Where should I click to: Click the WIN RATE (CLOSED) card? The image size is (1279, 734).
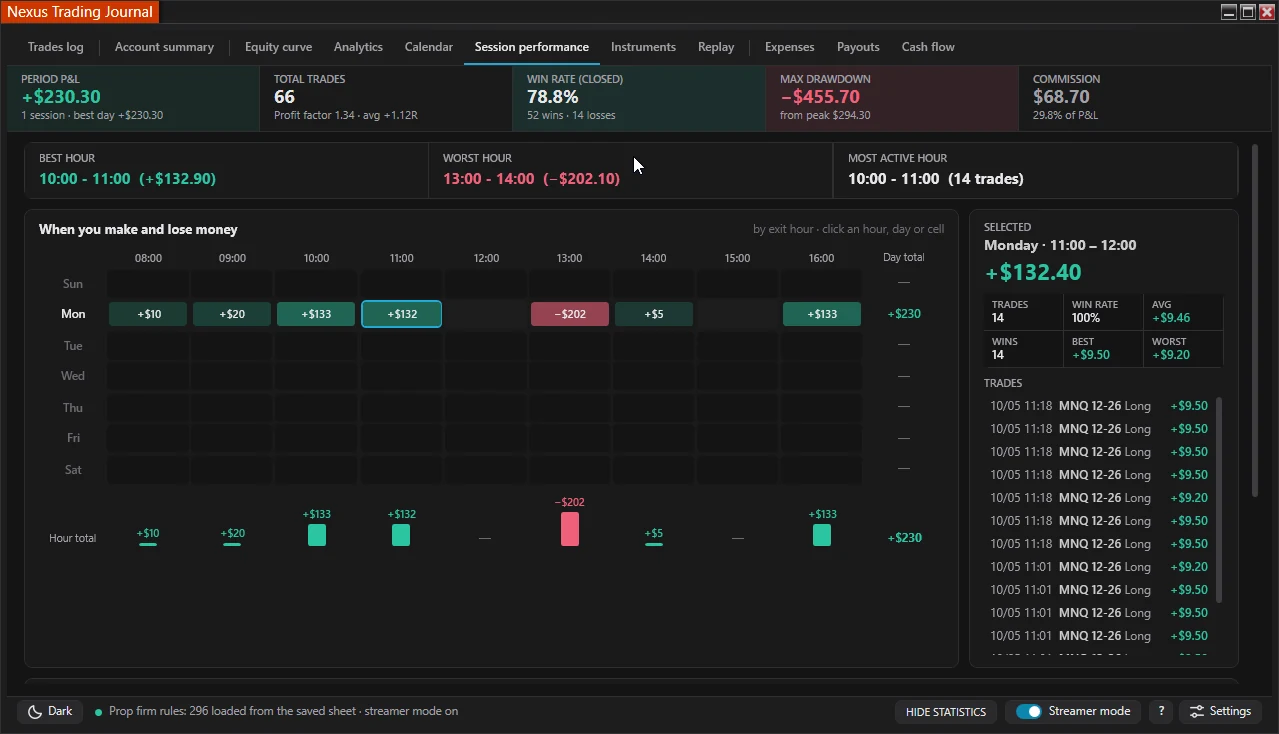[639, 98]
